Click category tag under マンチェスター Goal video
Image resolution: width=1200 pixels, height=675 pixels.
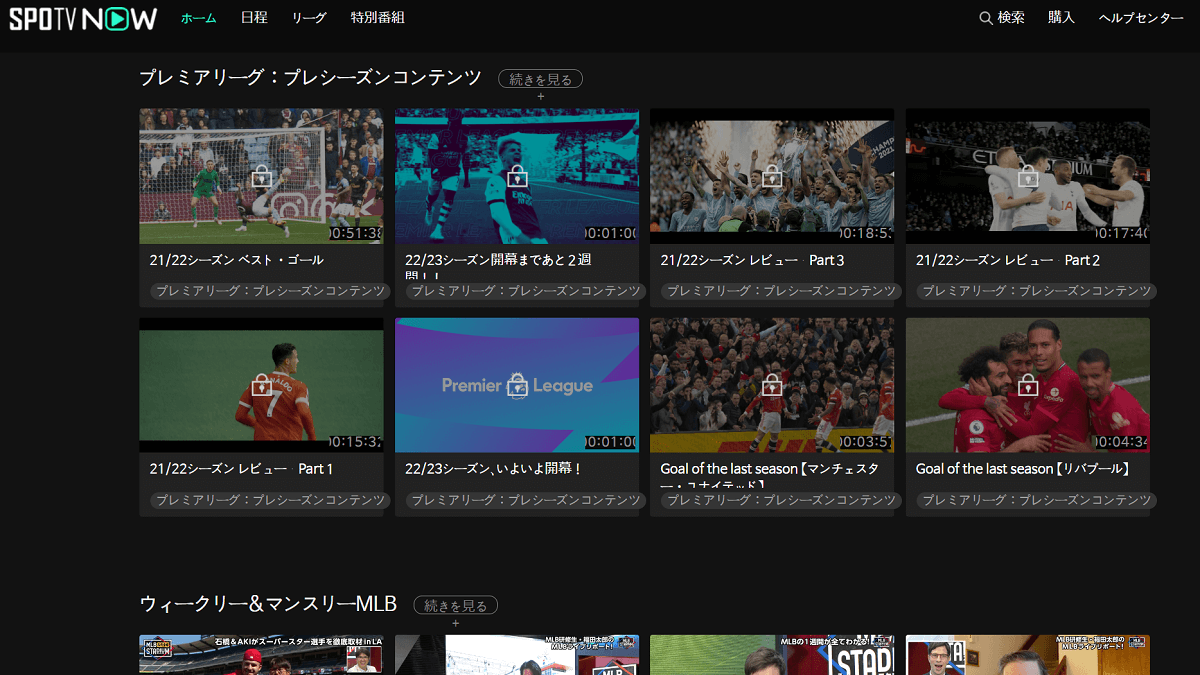[780, 500]
